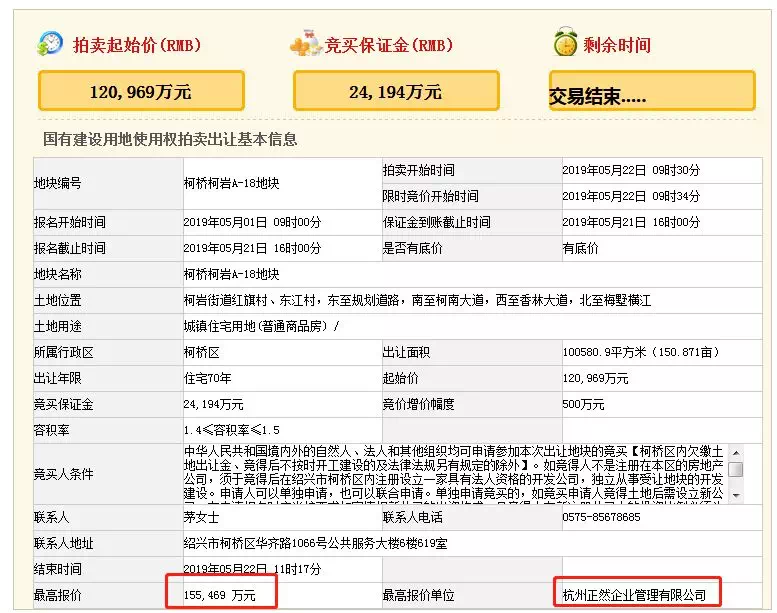Click the 竞买保证金 label in the table

(x=63, y=404)
